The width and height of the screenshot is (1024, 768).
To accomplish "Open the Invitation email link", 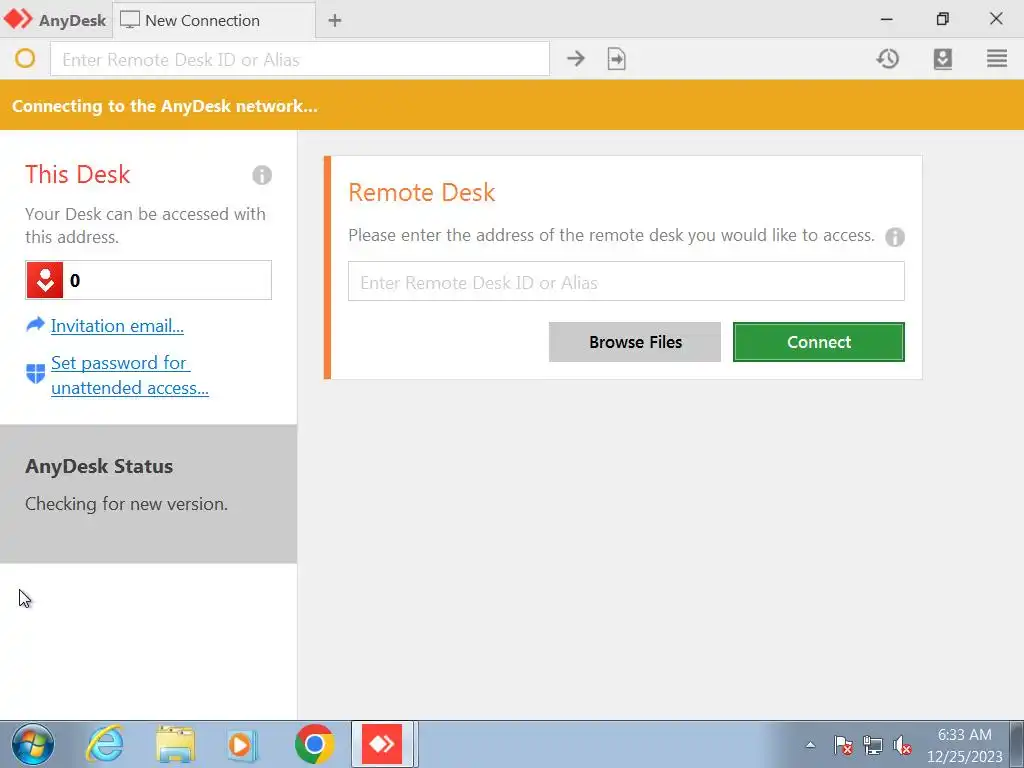I will (x=117, y=325).
